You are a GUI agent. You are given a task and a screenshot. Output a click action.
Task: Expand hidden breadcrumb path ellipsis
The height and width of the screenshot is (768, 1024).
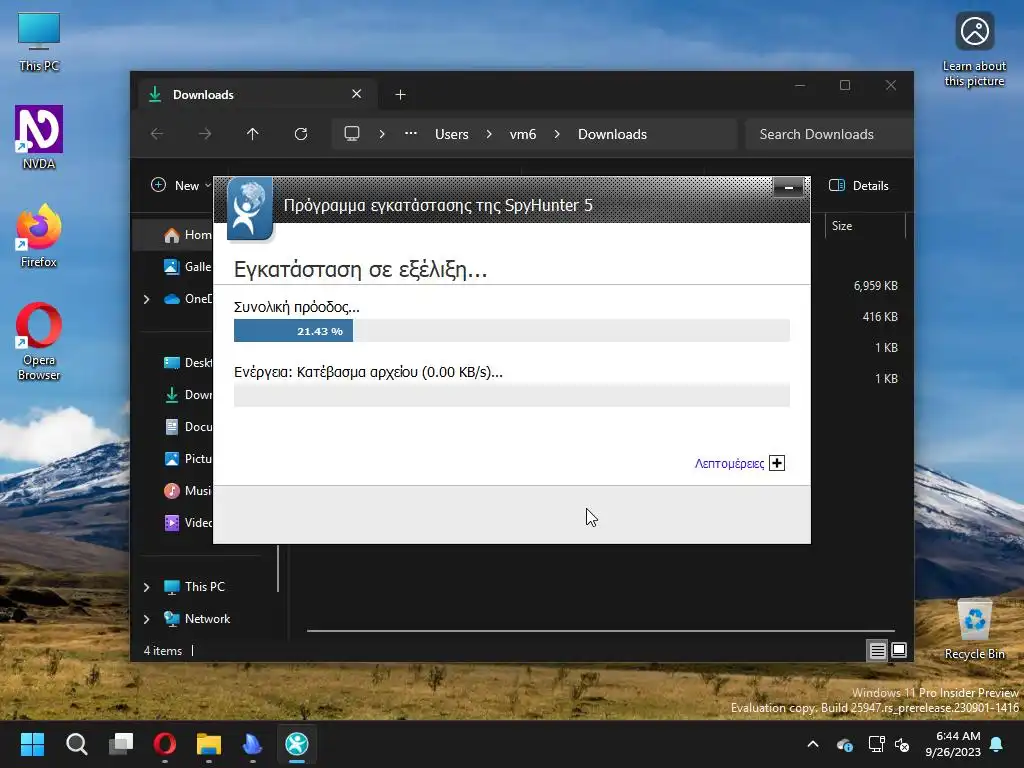pyautogui.click(x=411, y=134)
